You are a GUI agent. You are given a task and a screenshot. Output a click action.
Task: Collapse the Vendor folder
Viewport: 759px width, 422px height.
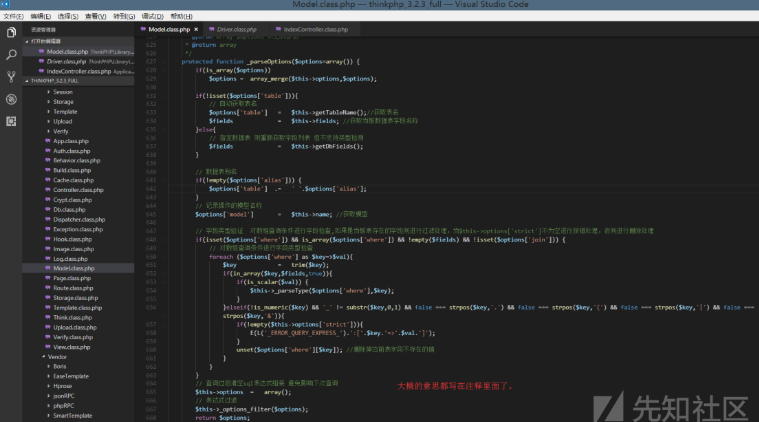[x=44, y=357]
